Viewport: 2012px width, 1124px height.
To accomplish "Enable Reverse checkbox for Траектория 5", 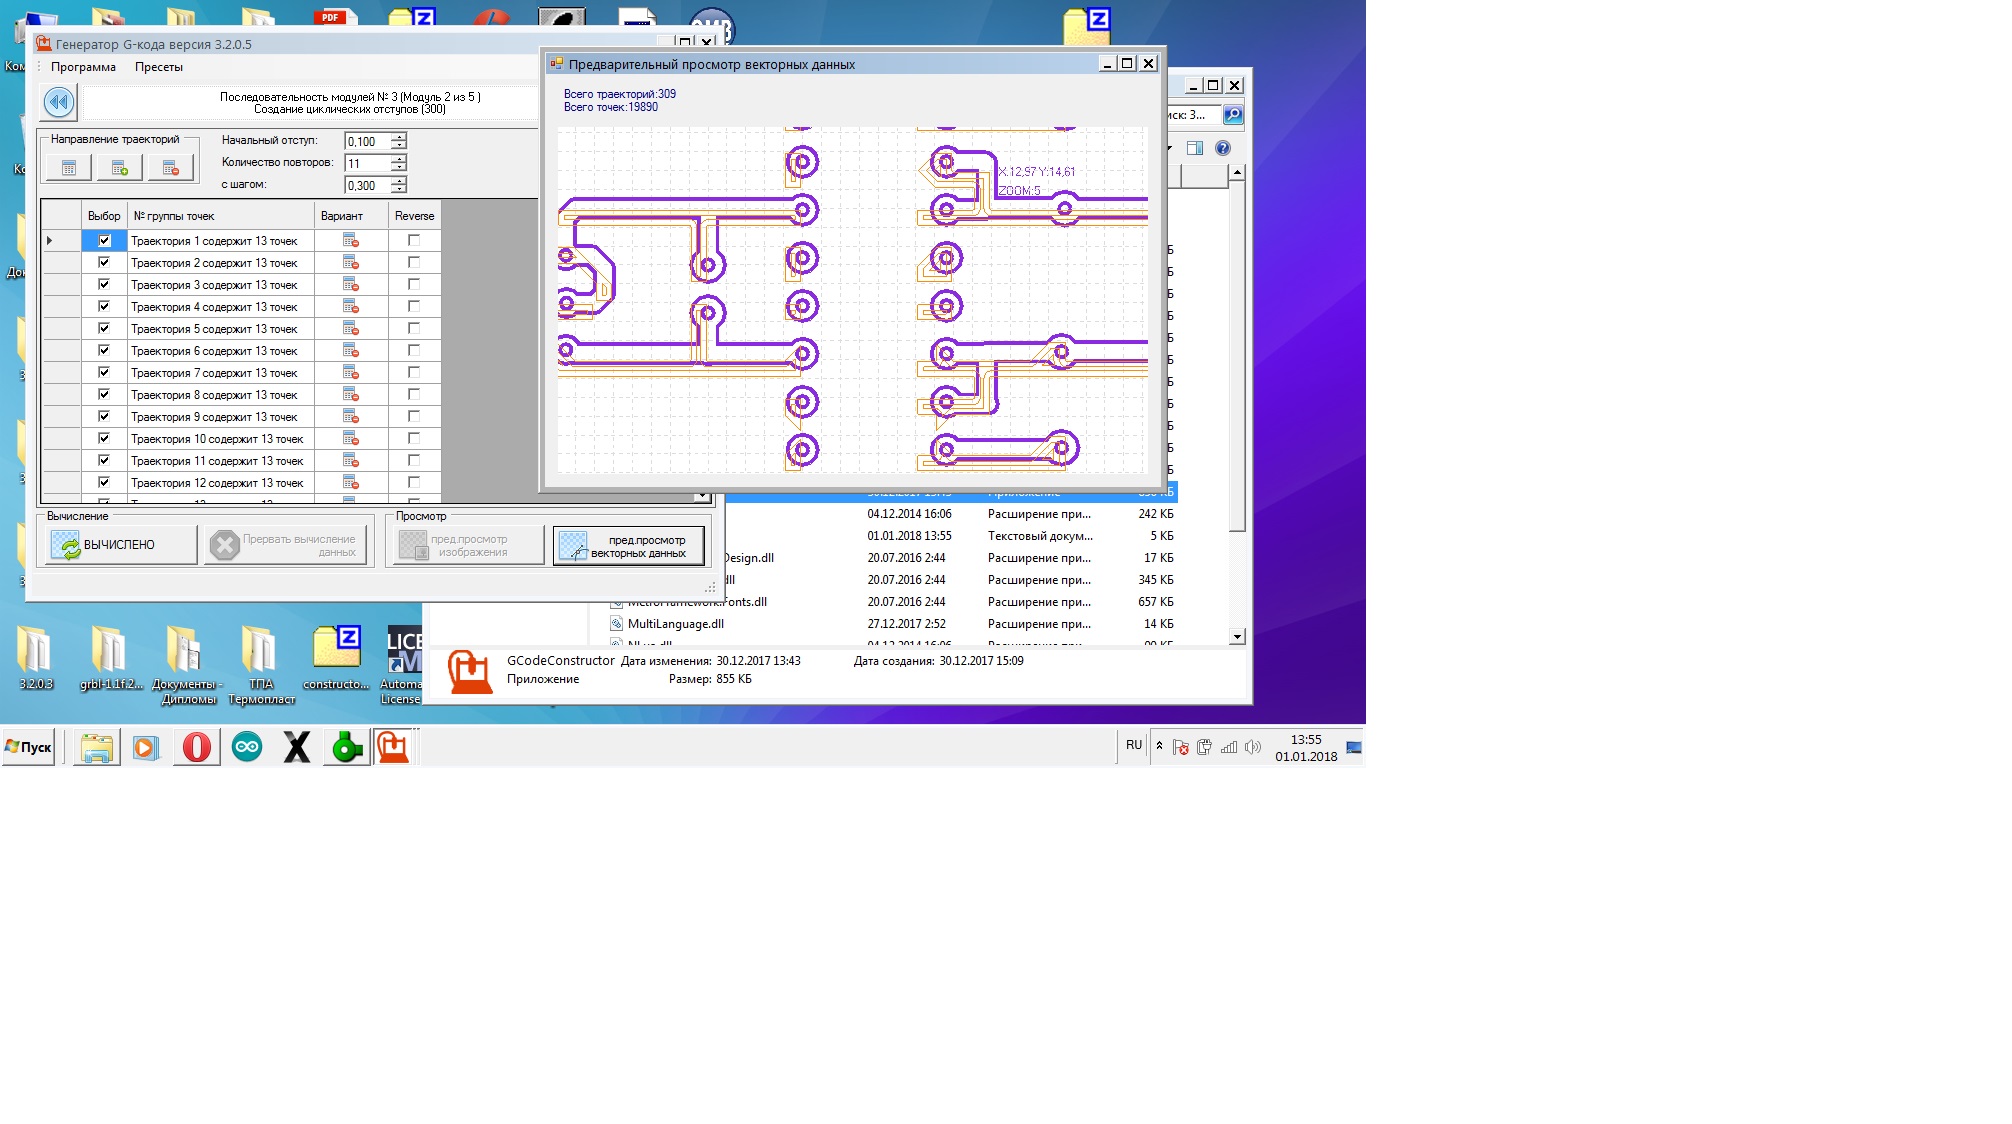I will 414,329.
